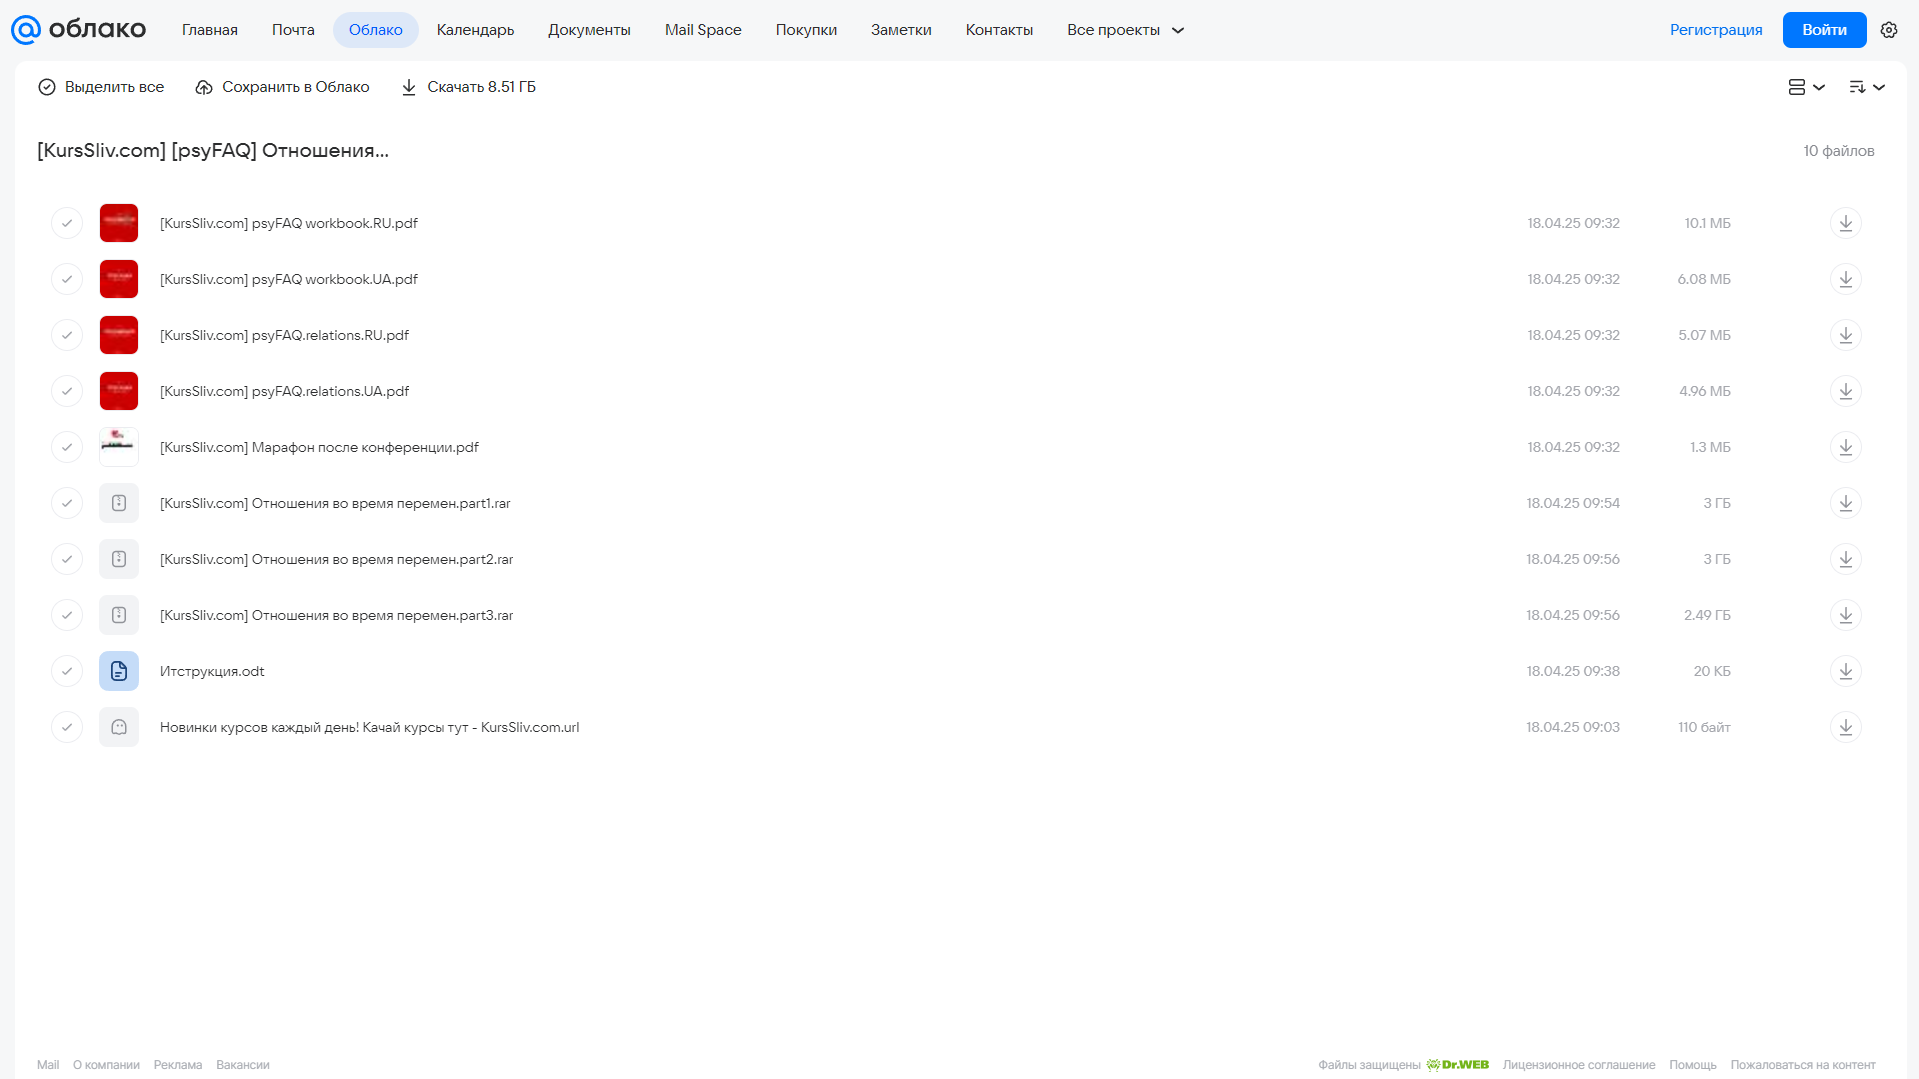Click the archive file icon of part1.rar
The width and height of the screenshot is (1919, 1079).
point(119,503)
